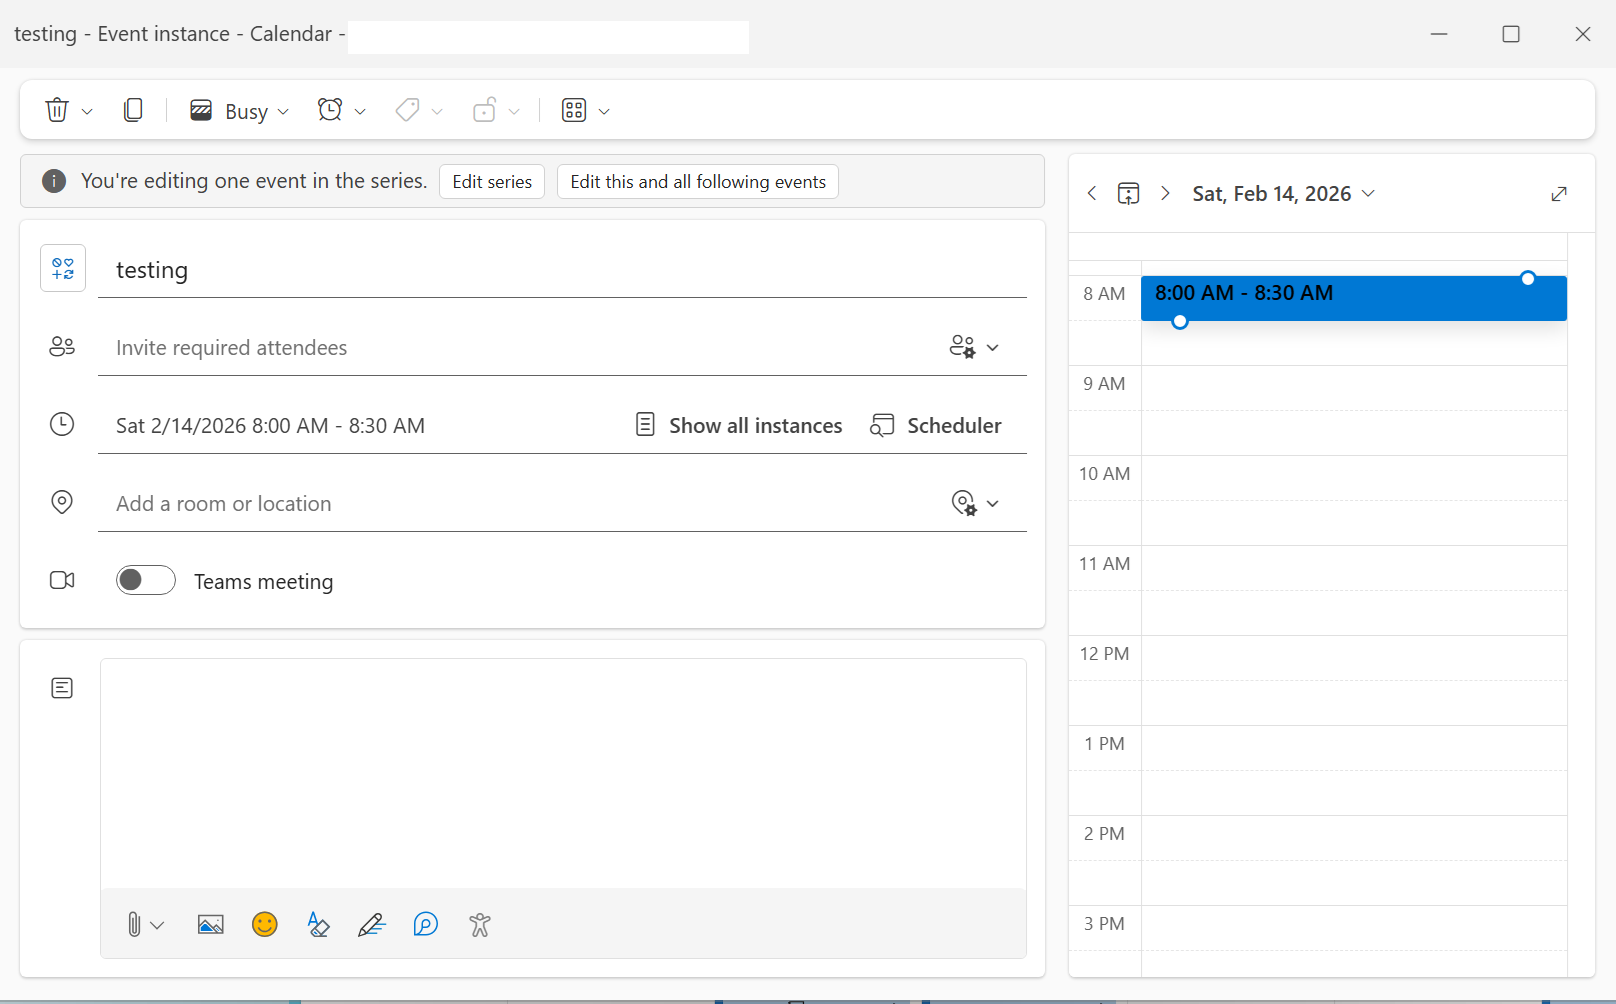Click the video camera icon for Teams

(x=62, y=580)
